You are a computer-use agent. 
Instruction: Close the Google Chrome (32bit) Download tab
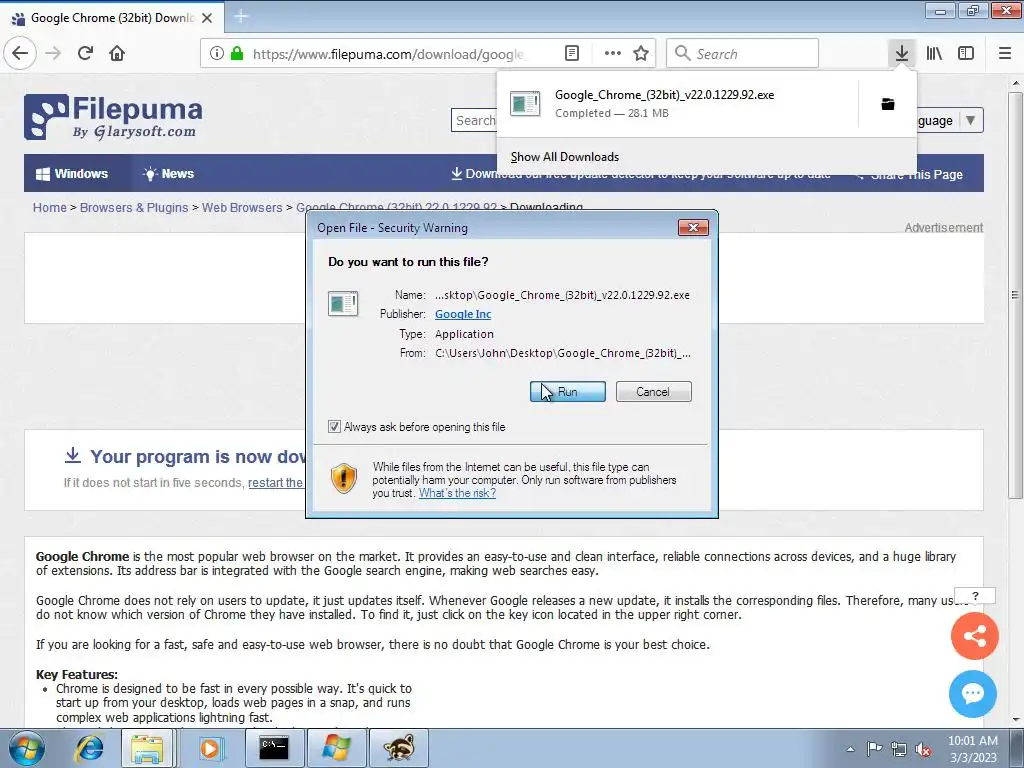[x=207, y=18]
